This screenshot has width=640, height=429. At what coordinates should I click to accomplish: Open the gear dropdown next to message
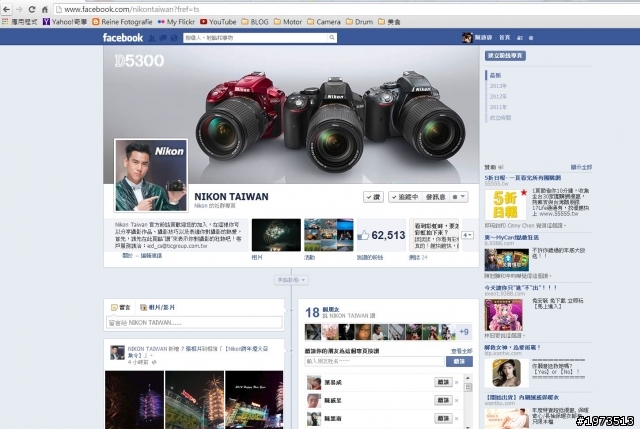tap(459, 197)
